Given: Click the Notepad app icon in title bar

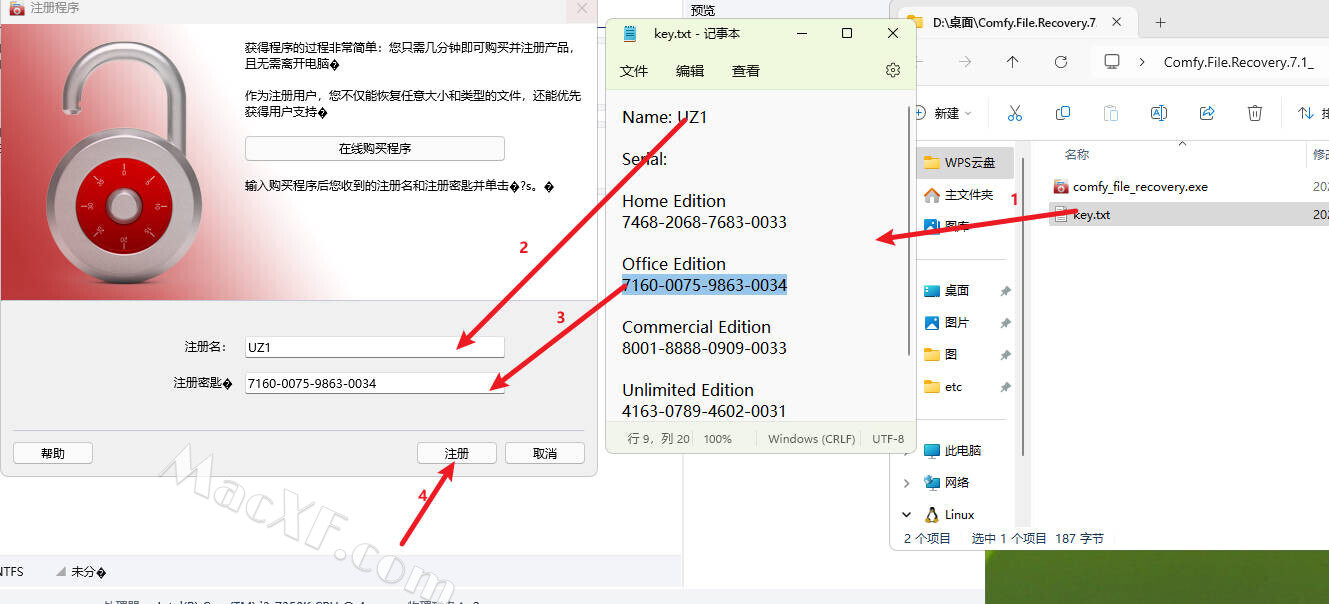Looking at the screenshot, I should click(x=630, y=33).
